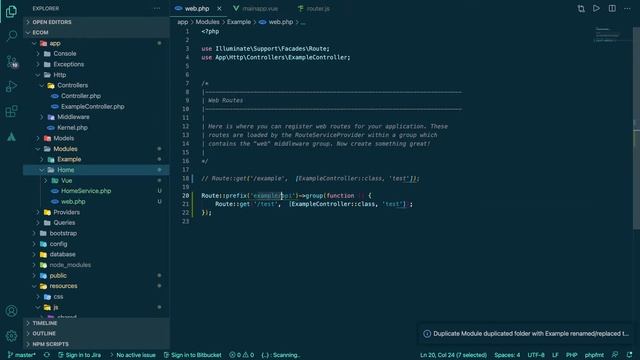Open ExampleController.php file
The image size is (640, 360).
tap(96, 107)
